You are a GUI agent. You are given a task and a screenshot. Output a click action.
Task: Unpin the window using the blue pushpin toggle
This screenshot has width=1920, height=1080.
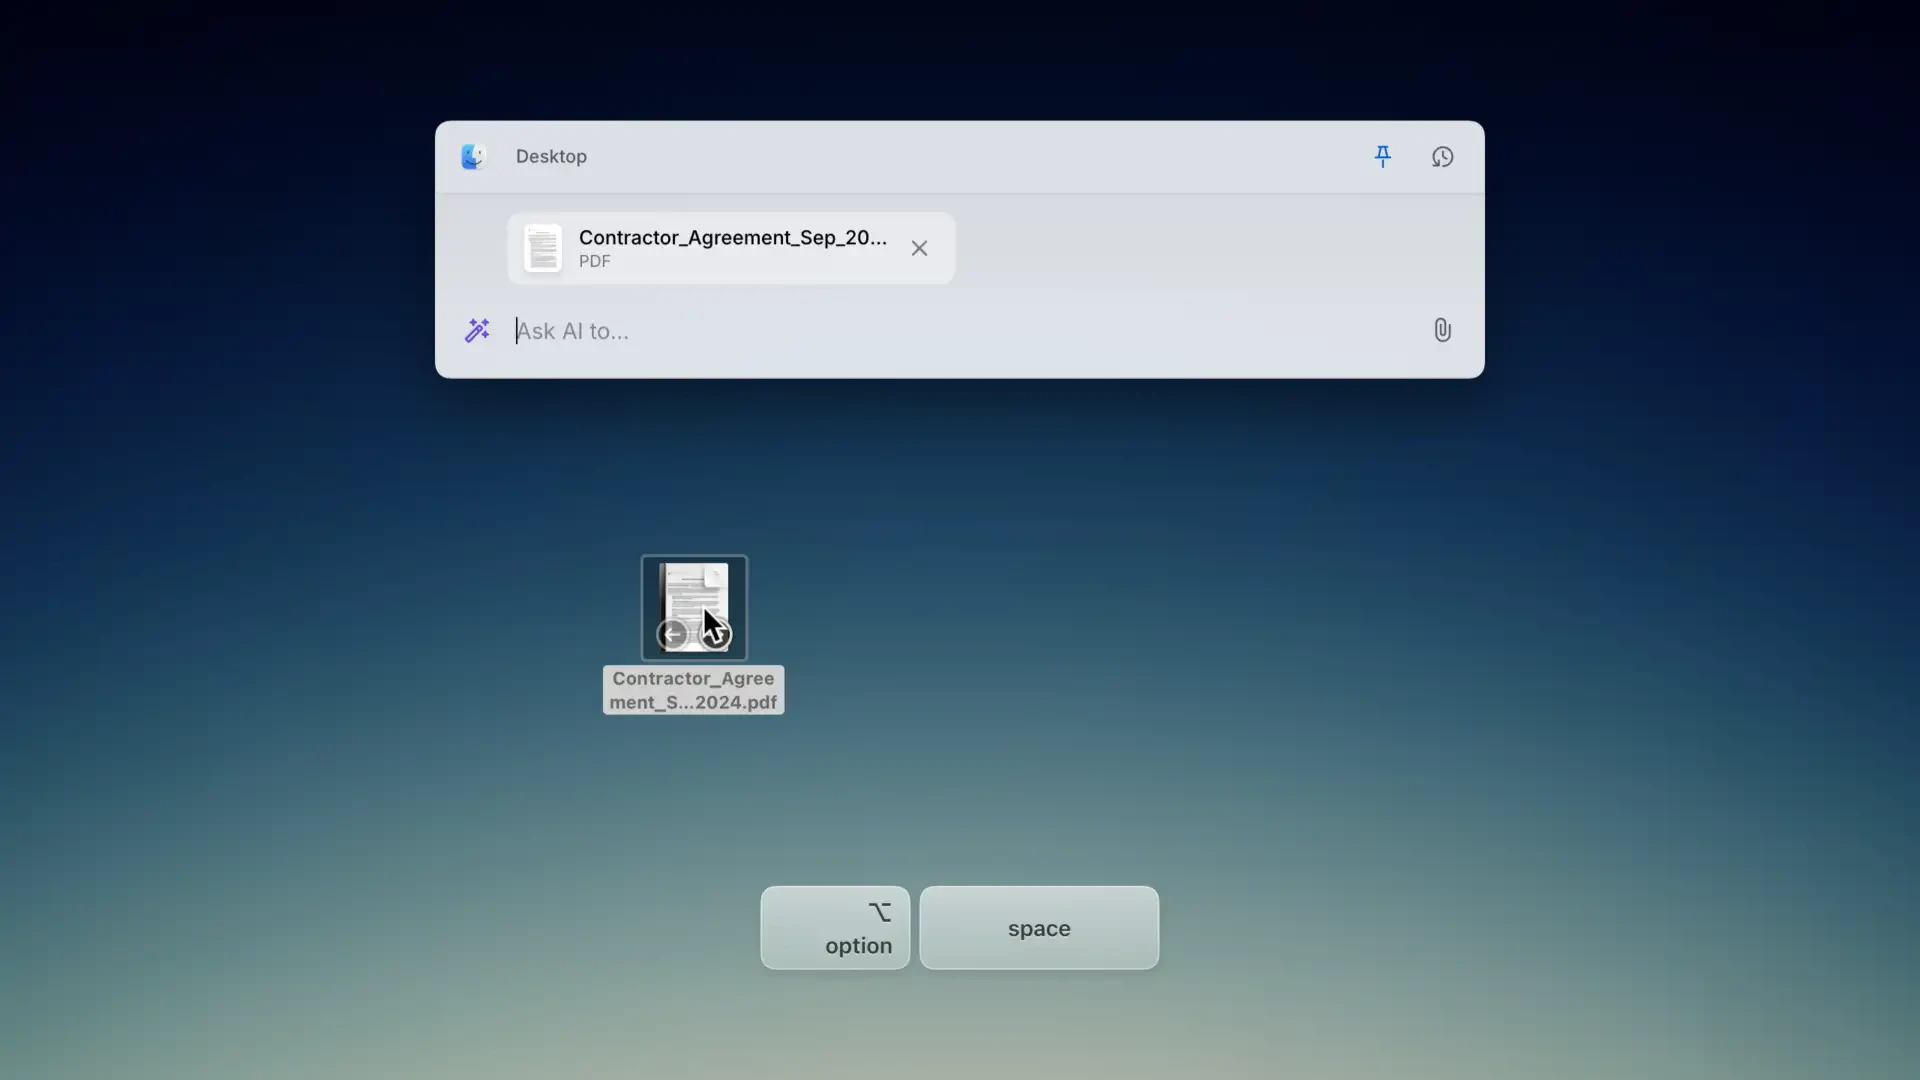pyautogui.click(x=1383, y=156)
